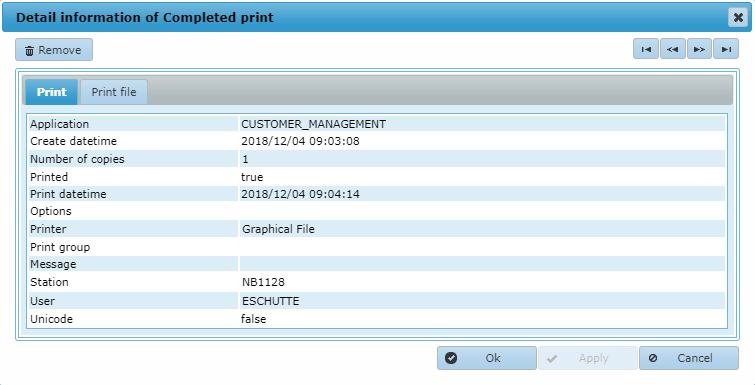Select the user value ESCHUTTE
This screenshot has width=755, height=385.
[271, 301]
